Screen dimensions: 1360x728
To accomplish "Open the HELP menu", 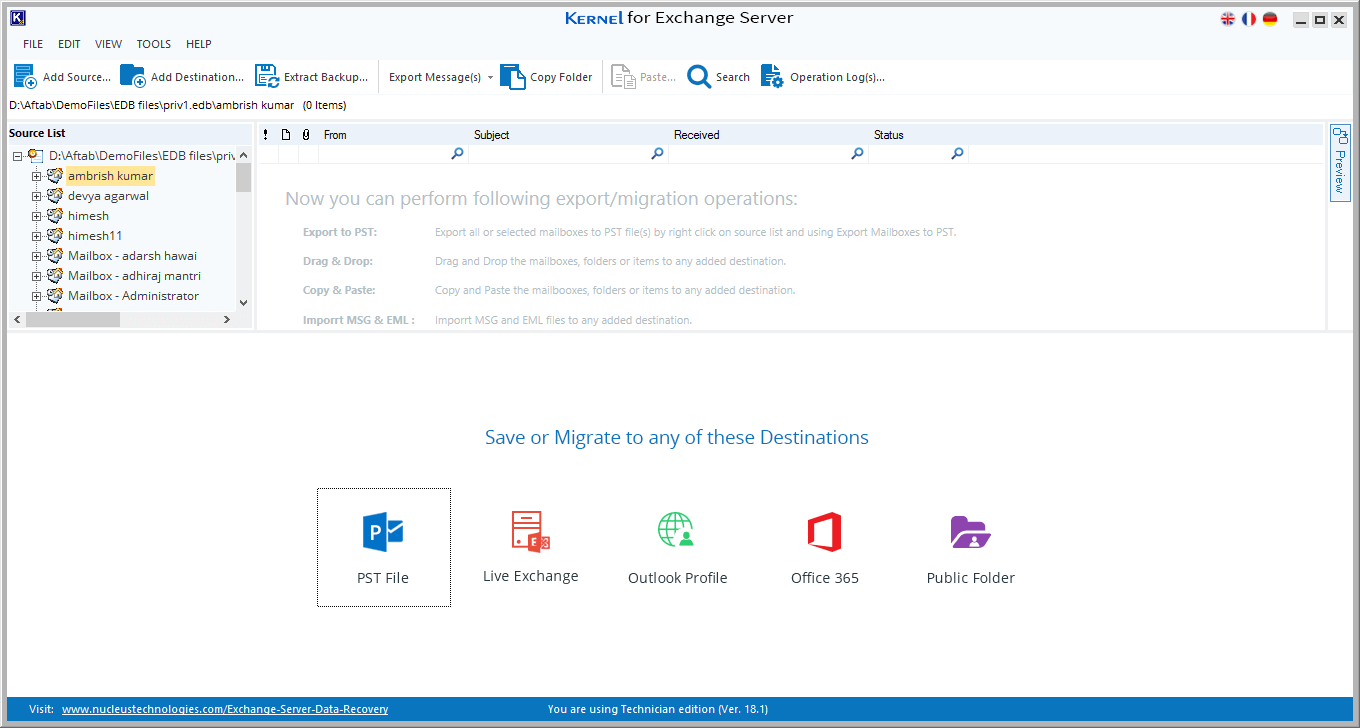I will point(199,44).
